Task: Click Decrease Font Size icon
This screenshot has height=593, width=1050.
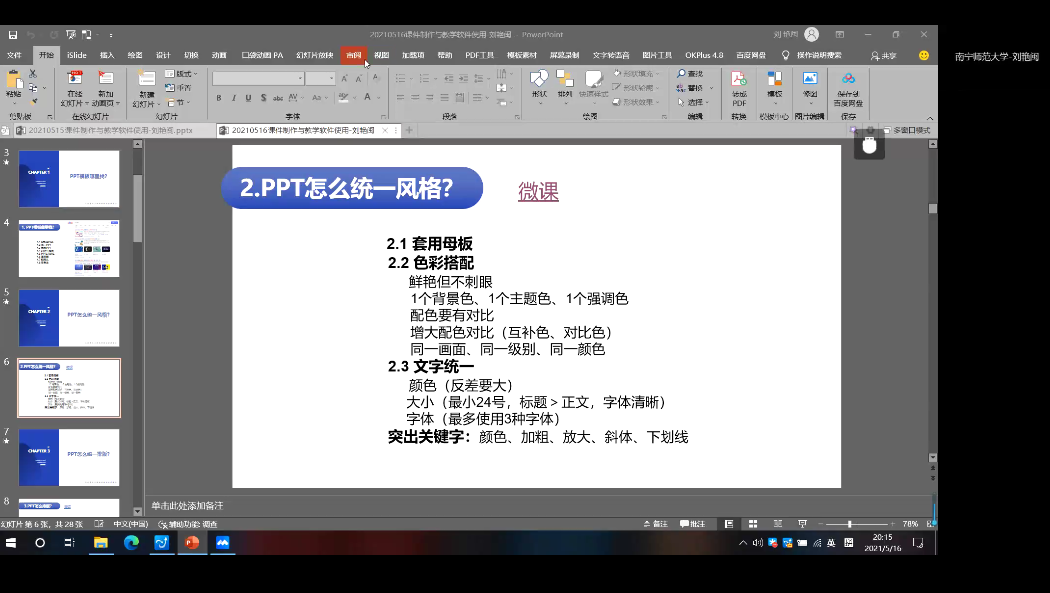Action: [359, 79]
